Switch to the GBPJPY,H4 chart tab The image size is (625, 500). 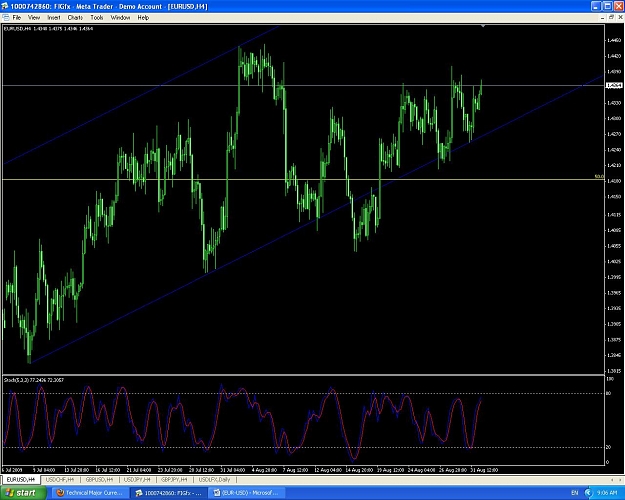(x=174, y=479)
